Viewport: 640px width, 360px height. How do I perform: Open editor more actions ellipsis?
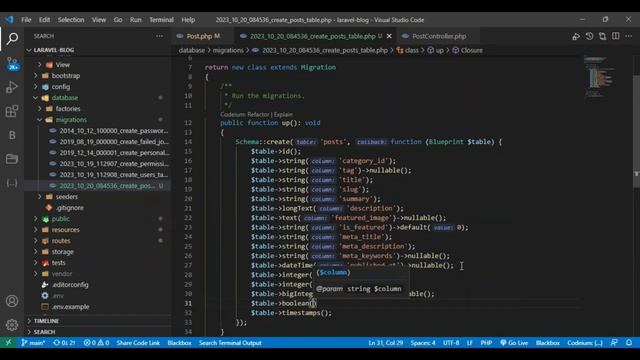(629, 36)
